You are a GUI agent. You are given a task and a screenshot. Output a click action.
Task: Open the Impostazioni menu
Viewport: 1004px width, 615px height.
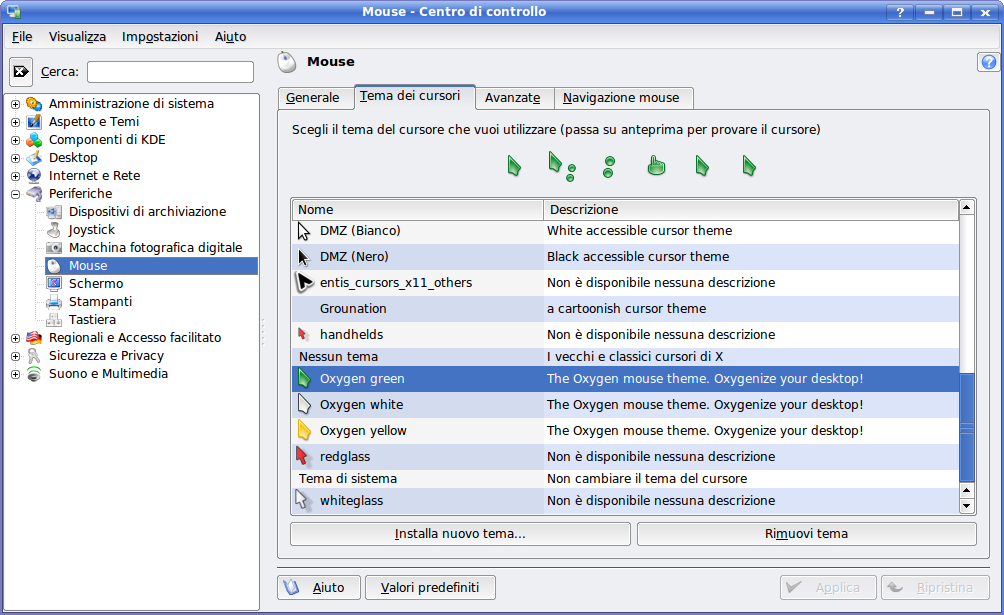(x=160, y=37)
